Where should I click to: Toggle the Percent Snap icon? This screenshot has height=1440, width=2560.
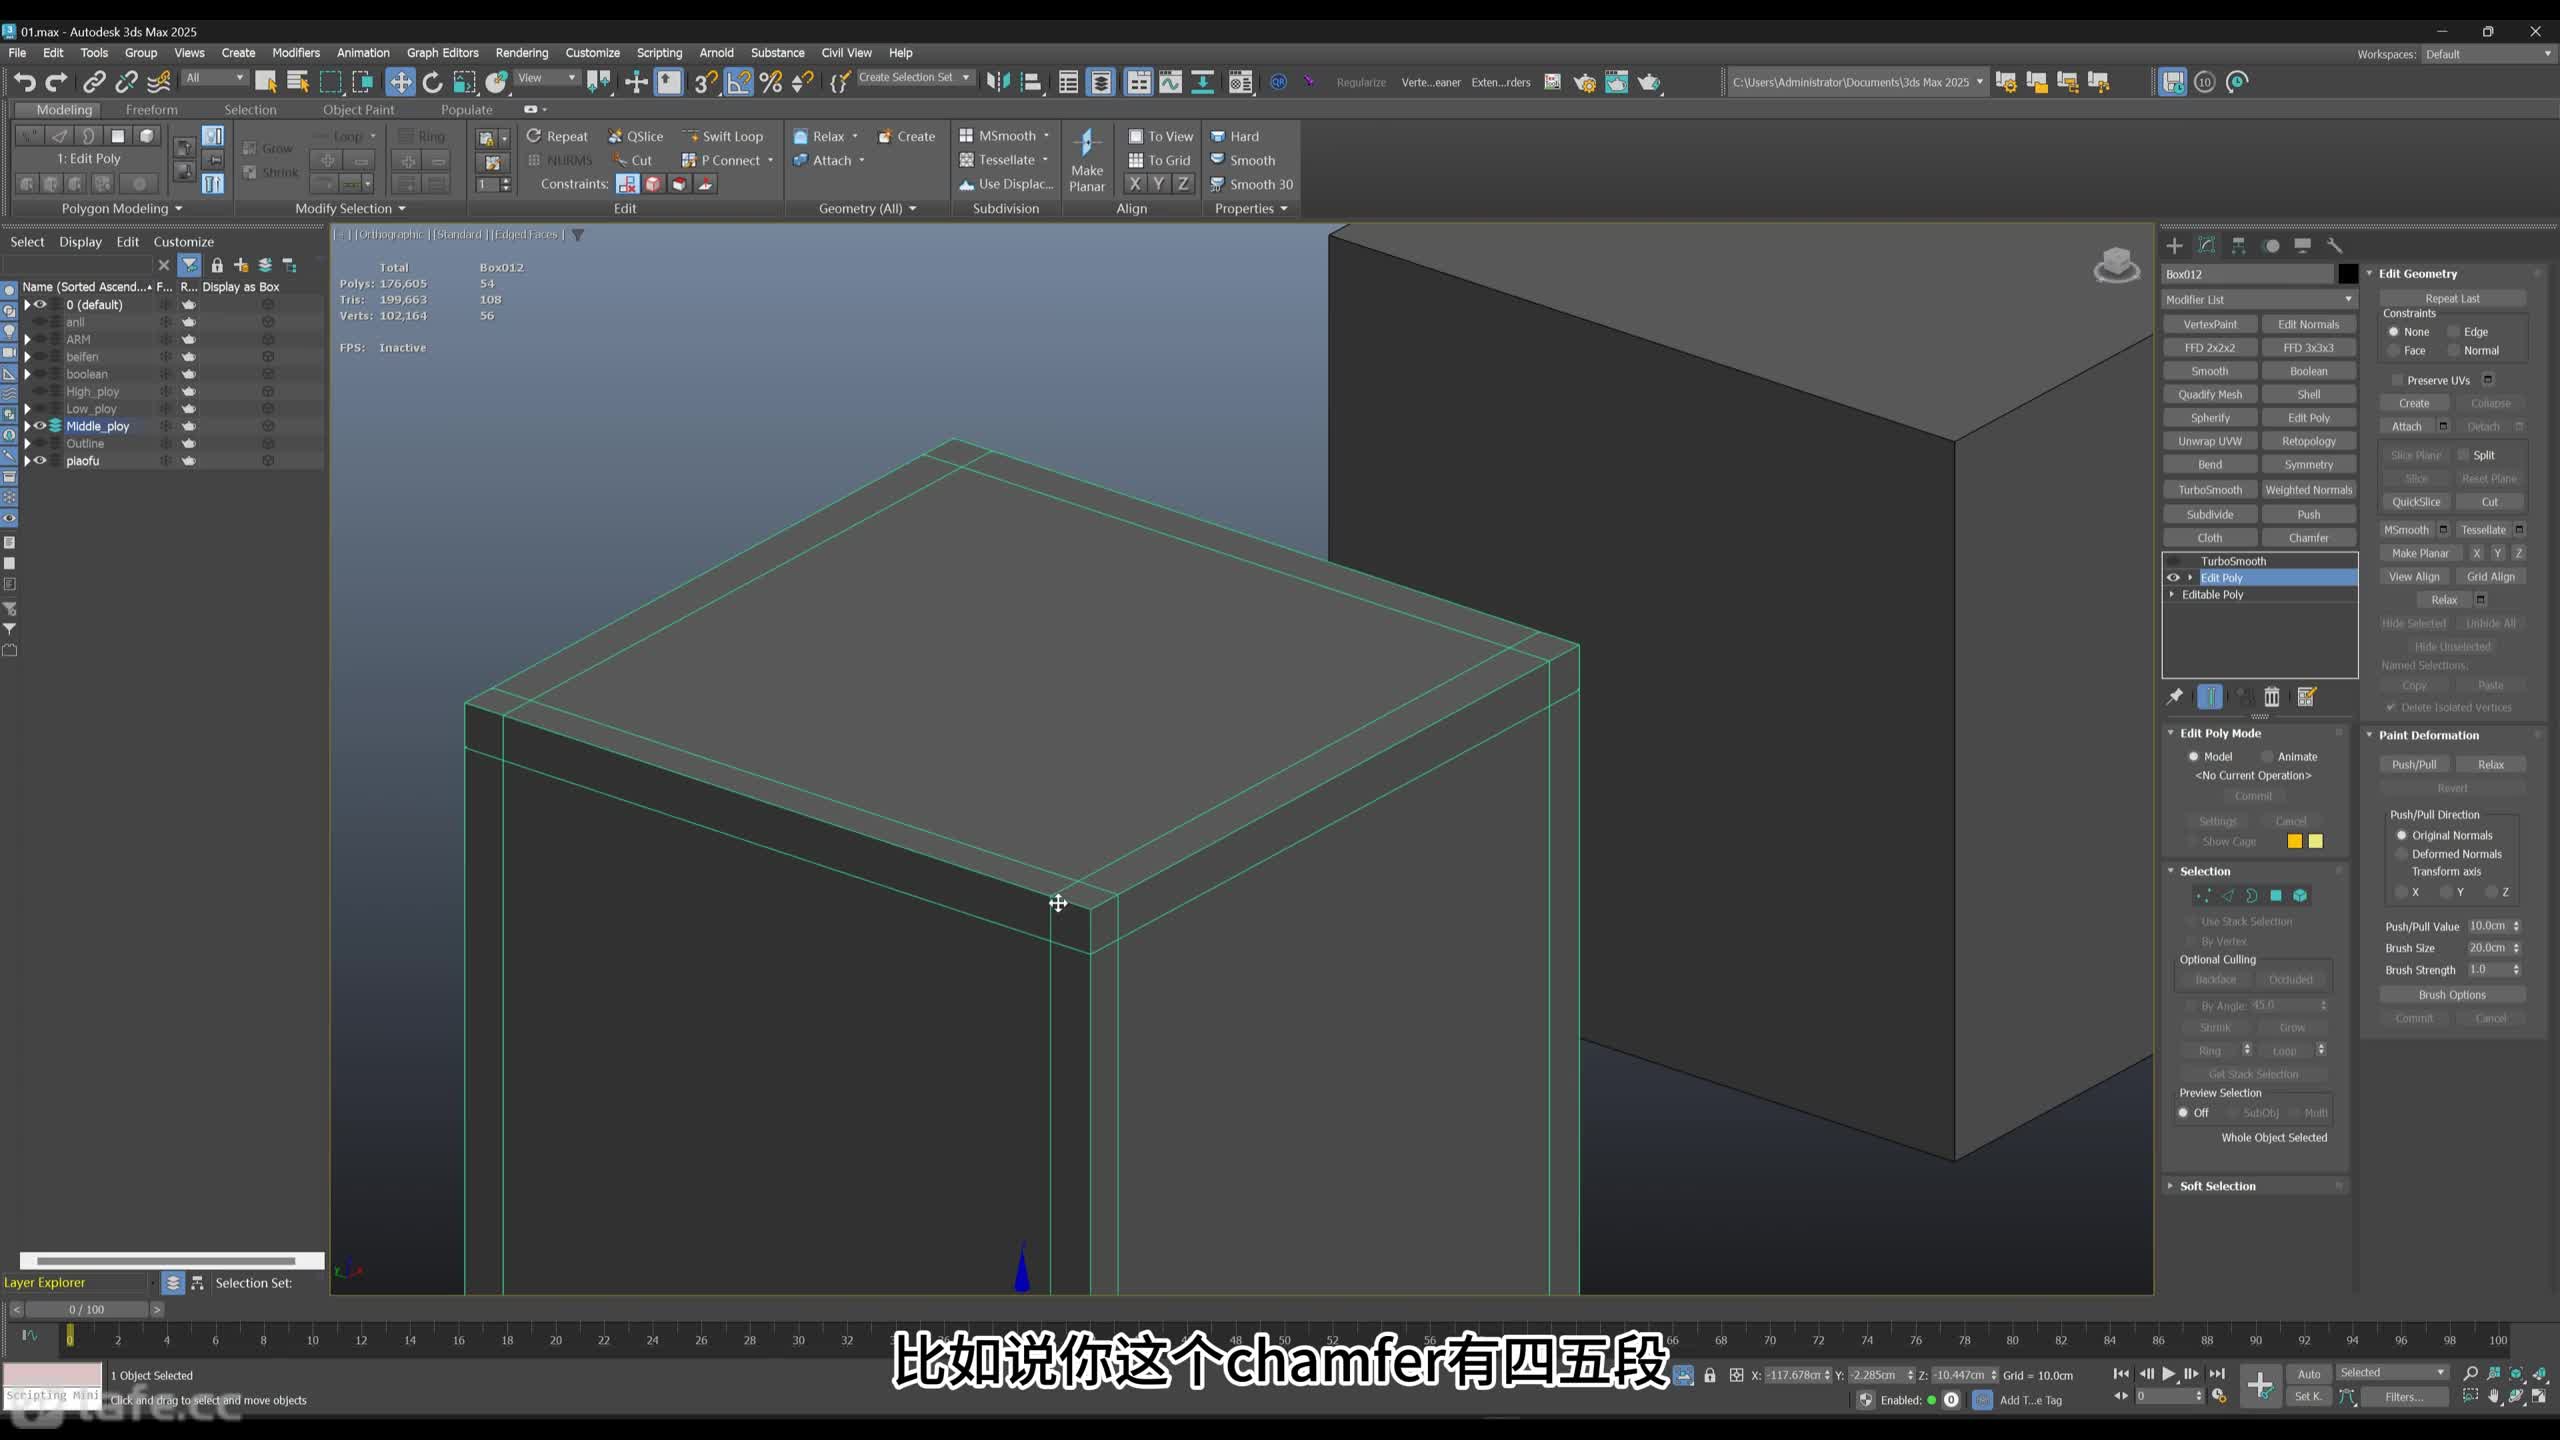point(771,82)
